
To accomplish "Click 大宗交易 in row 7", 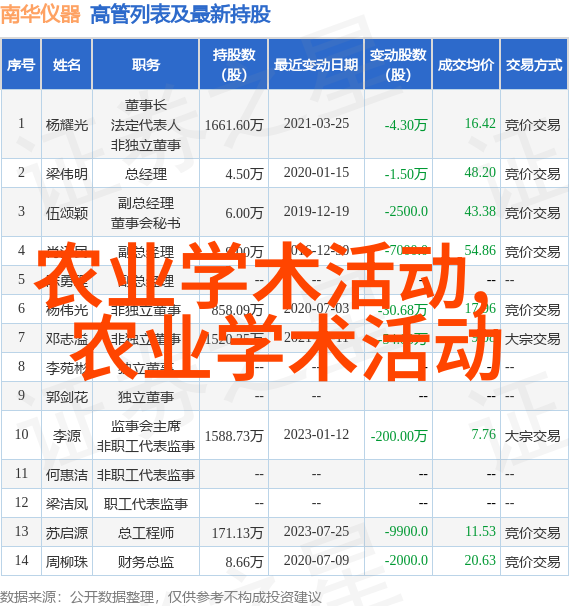I will pyautogui.click(x=533, y=339).
